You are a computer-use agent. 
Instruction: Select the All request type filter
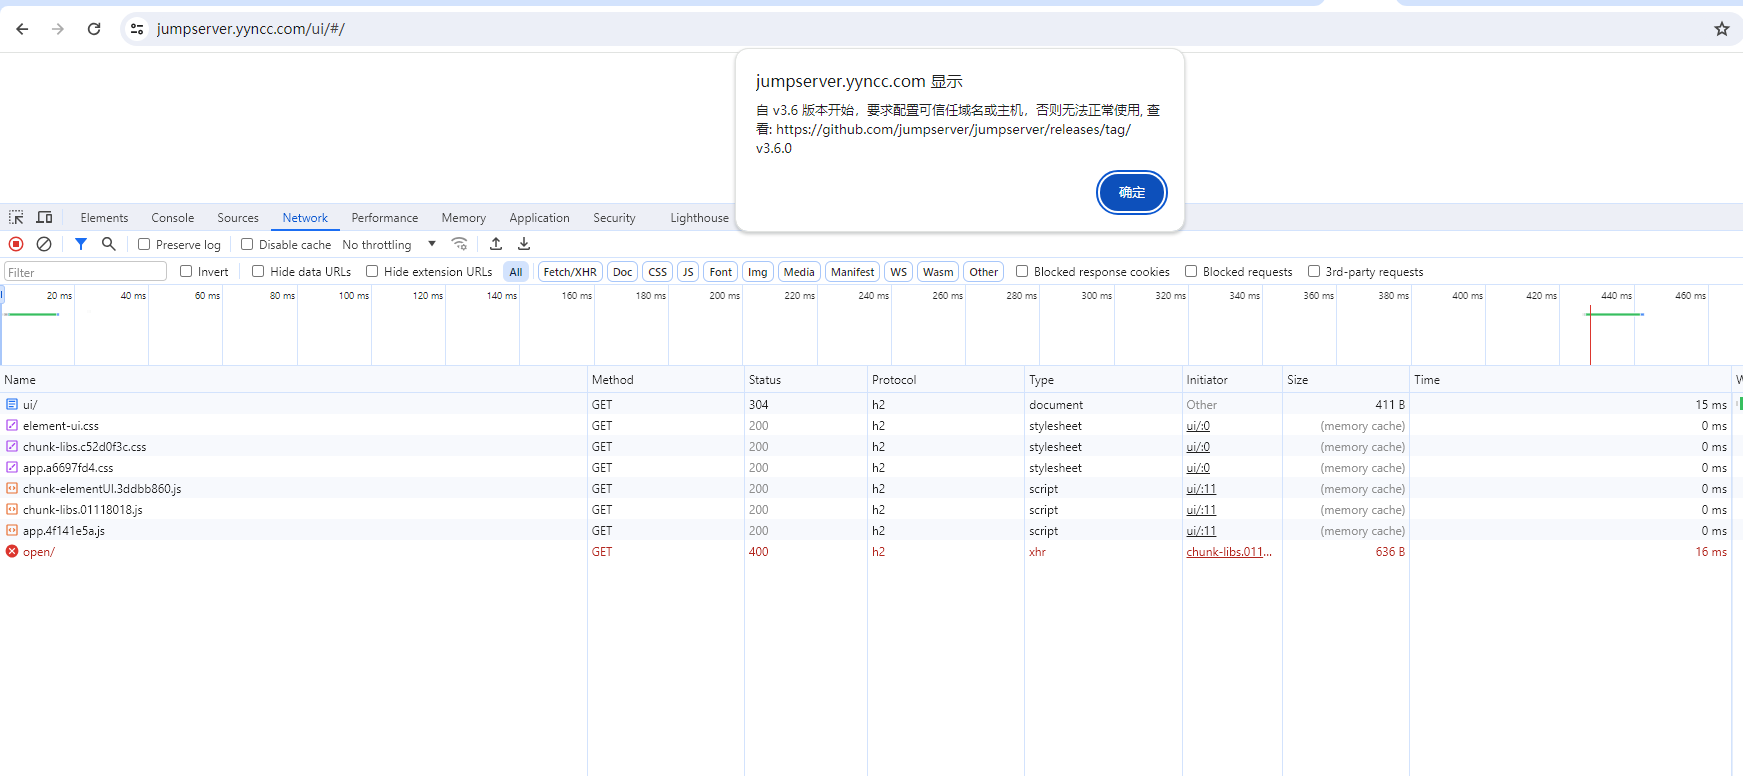pos(516,271)
